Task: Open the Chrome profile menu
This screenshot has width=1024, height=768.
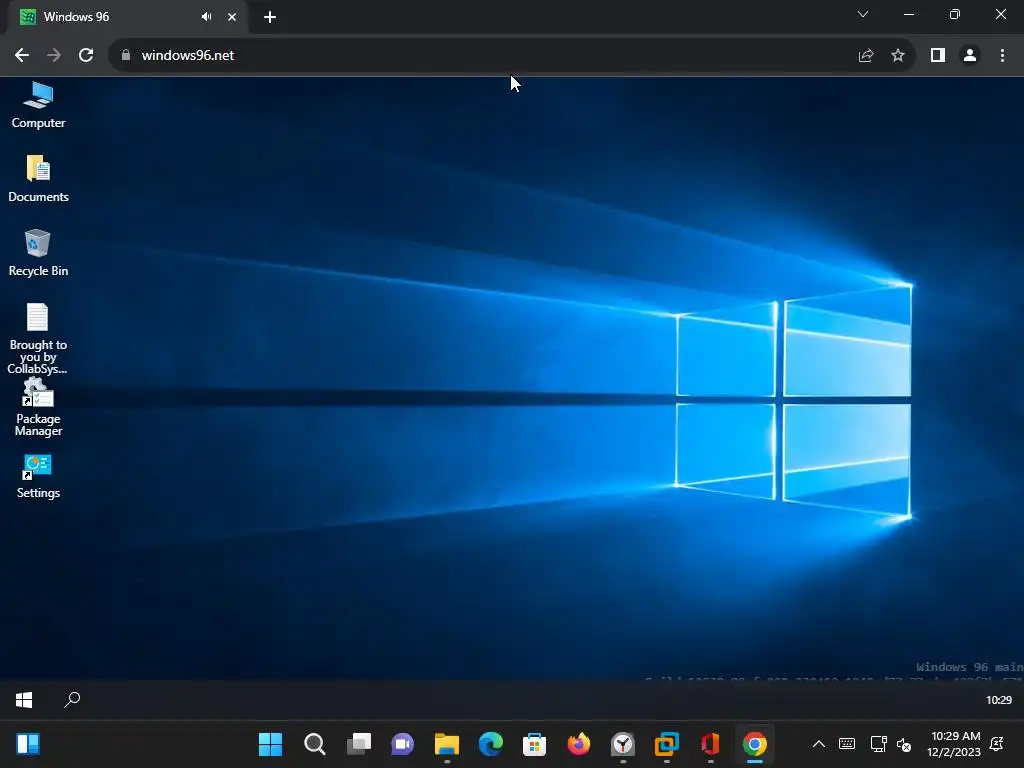Action: point(970,56)
